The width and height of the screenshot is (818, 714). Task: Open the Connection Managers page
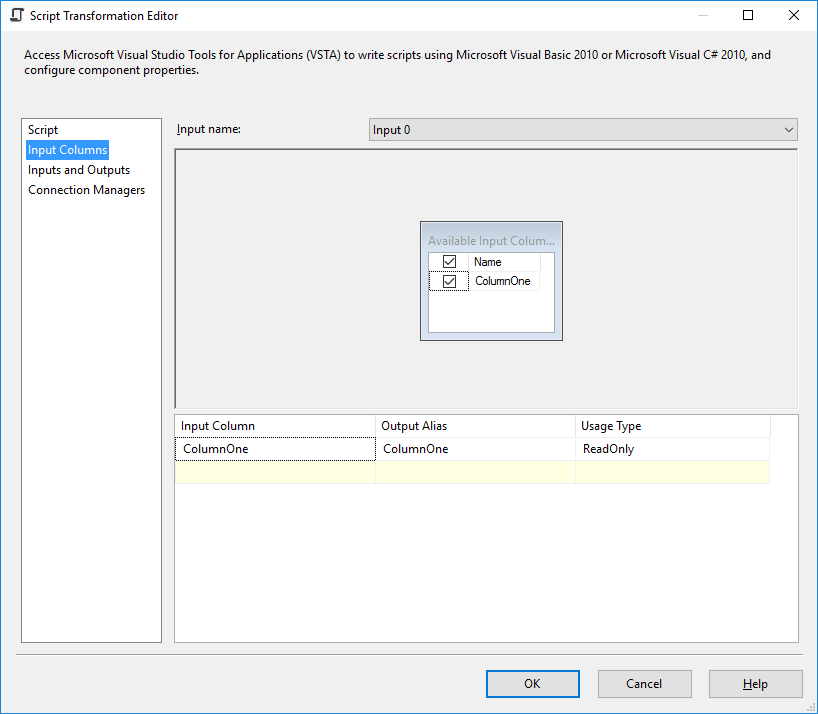click(x=86, y=189)
